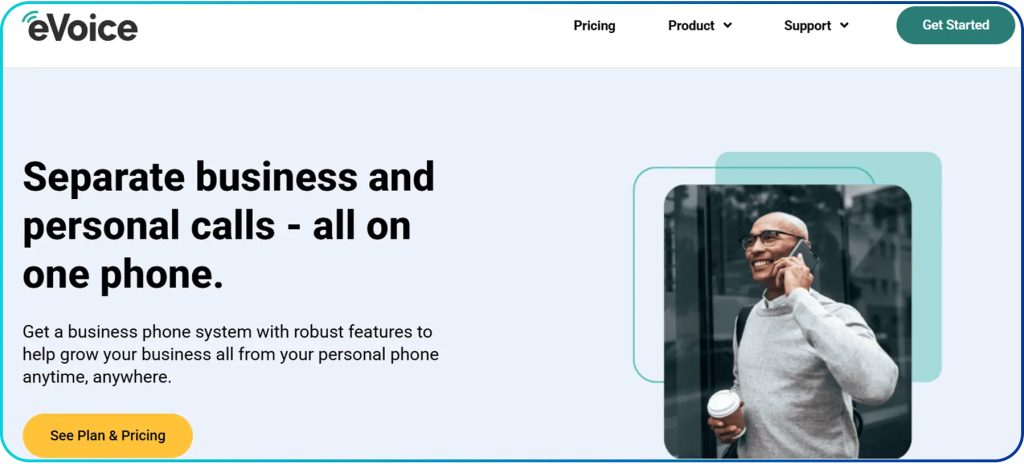Click the "anytime, anywhere." text line

(97, 377)
